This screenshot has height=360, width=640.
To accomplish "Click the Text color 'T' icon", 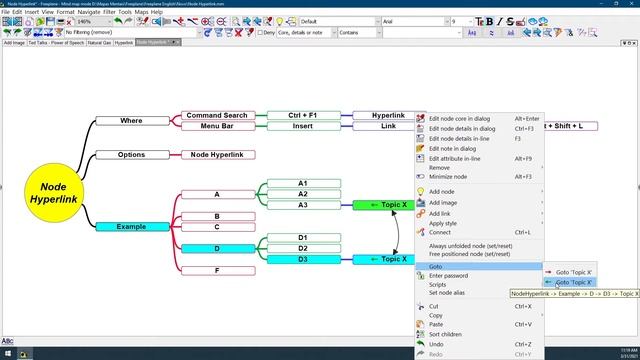I will pyautogui.click(x=480, y=21).
